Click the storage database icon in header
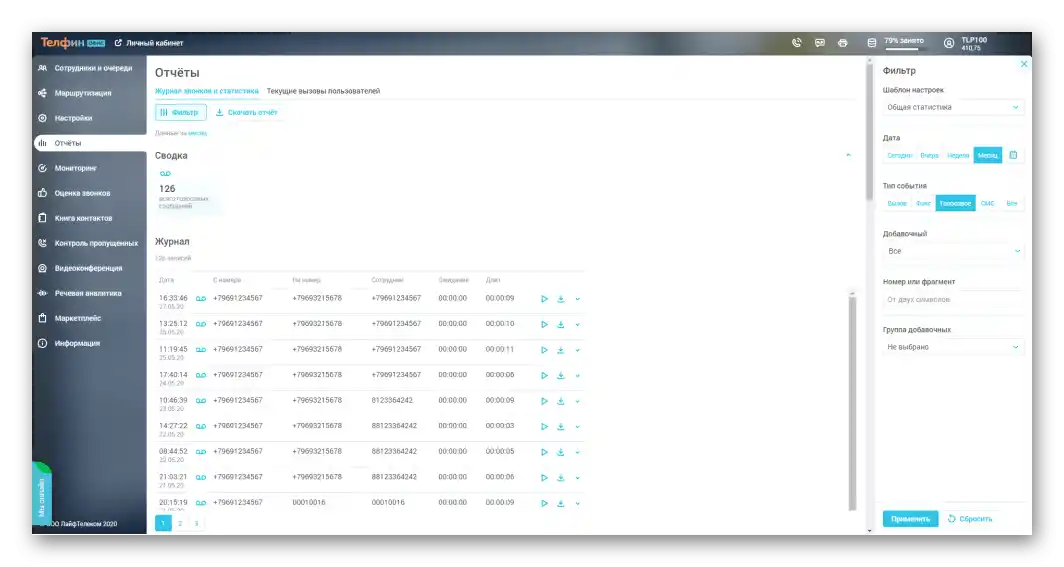This screenshot has width=1064, height=567. (872, 43)
